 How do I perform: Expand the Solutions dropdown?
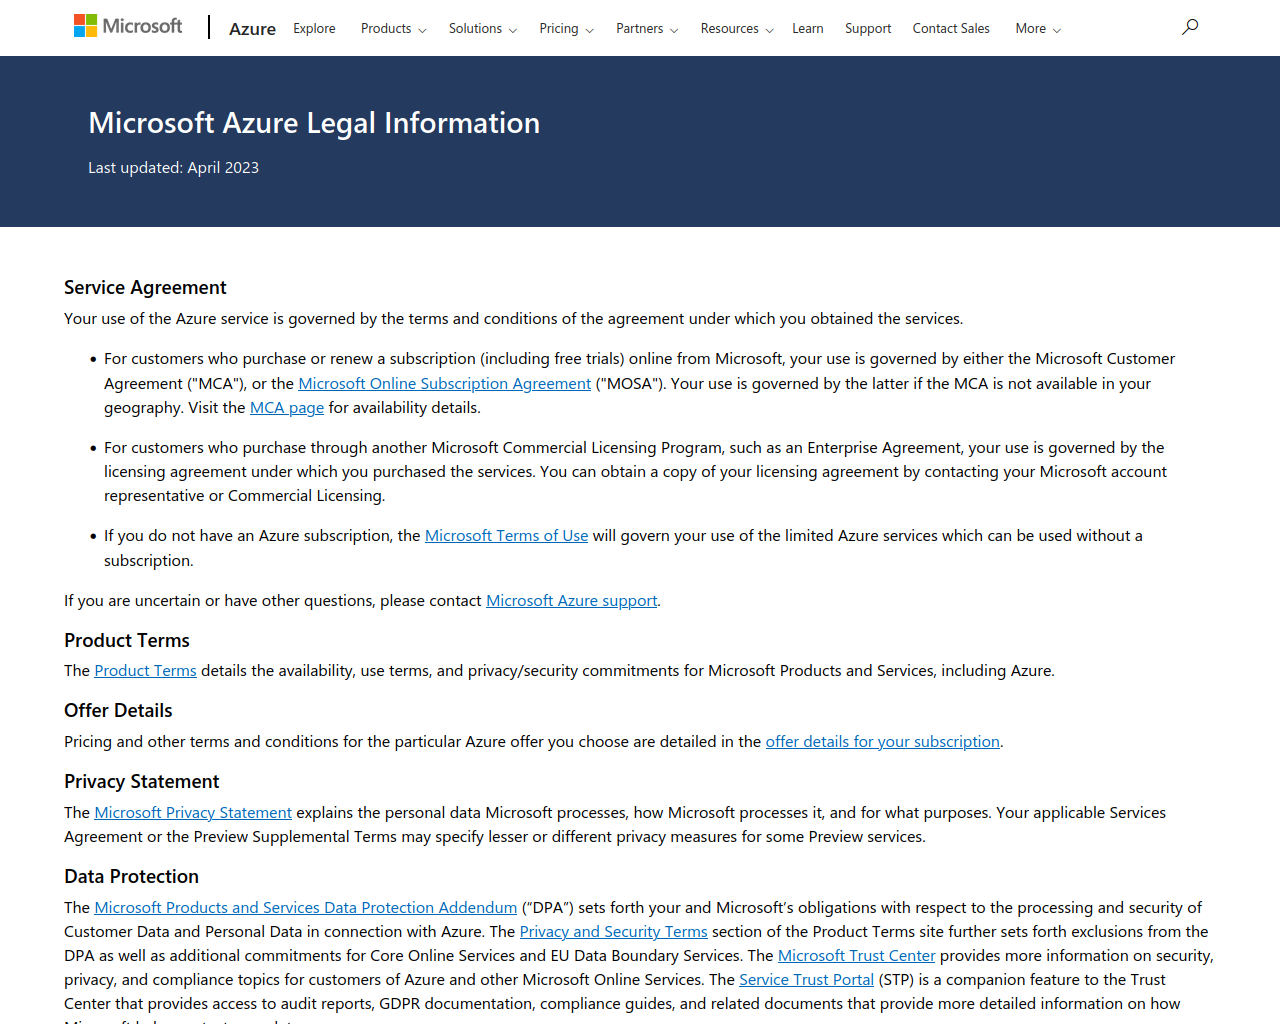[483, 28]
